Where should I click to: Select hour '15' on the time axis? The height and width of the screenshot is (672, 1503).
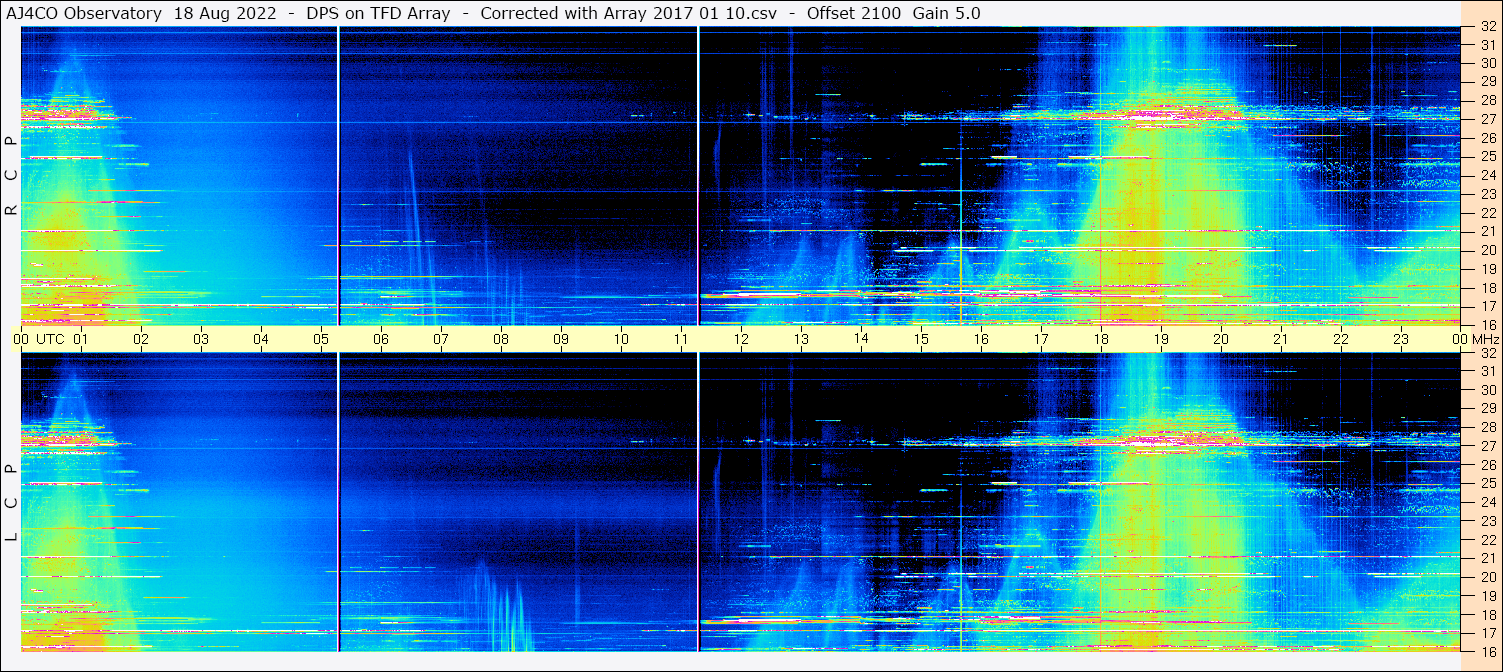tap(921, 339)
